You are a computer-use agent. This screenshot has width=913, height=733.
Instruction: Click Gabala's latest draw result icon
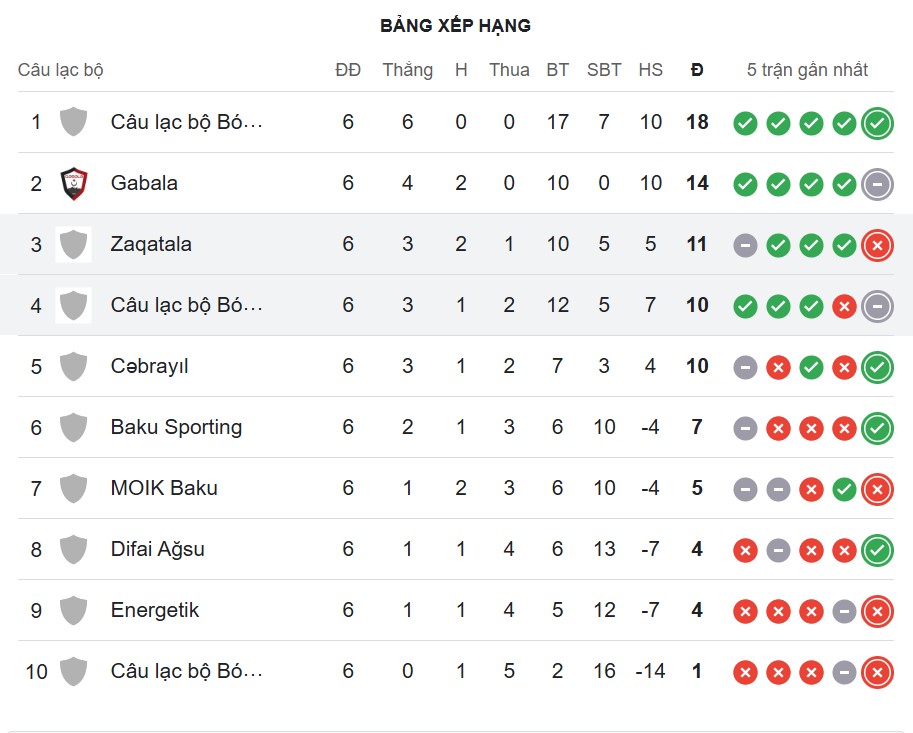[877, 184]
